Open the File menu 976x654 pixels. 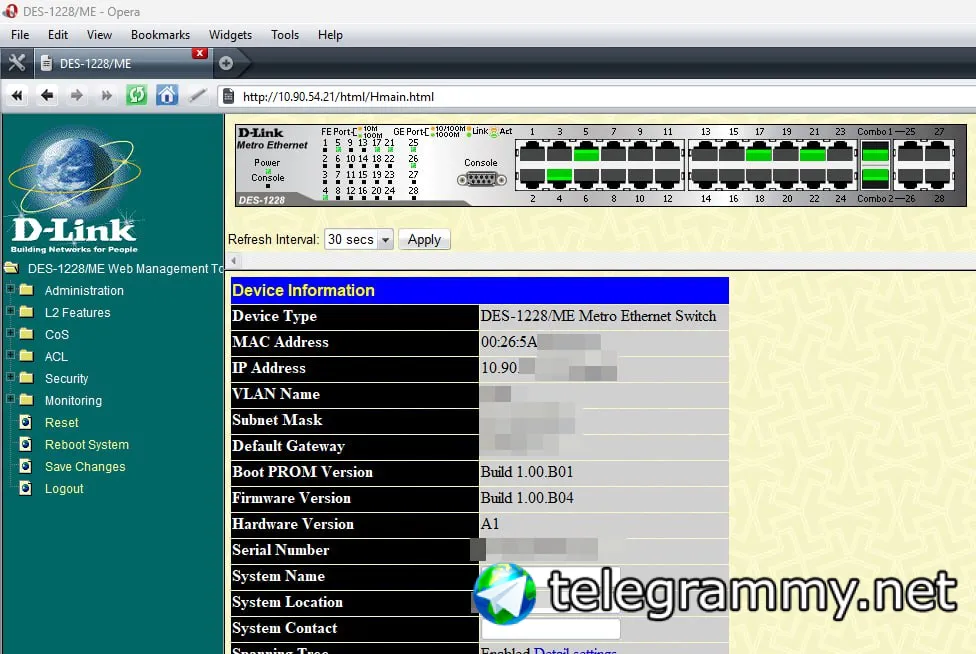[20, 35]
